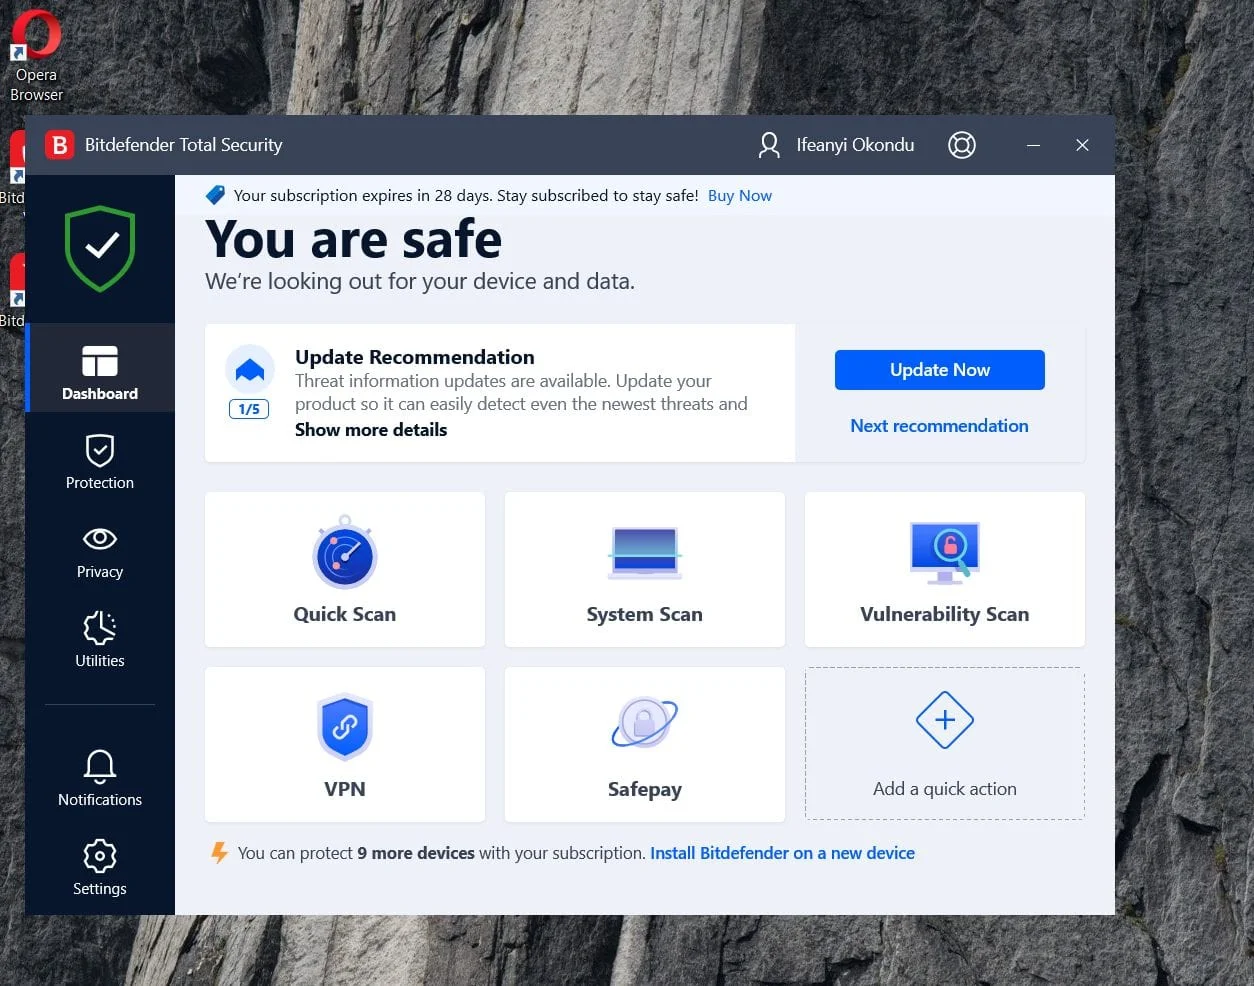Click the green shield status icon
The width and height of the screenshot is (1254, 986).
[x=100, y=248]
